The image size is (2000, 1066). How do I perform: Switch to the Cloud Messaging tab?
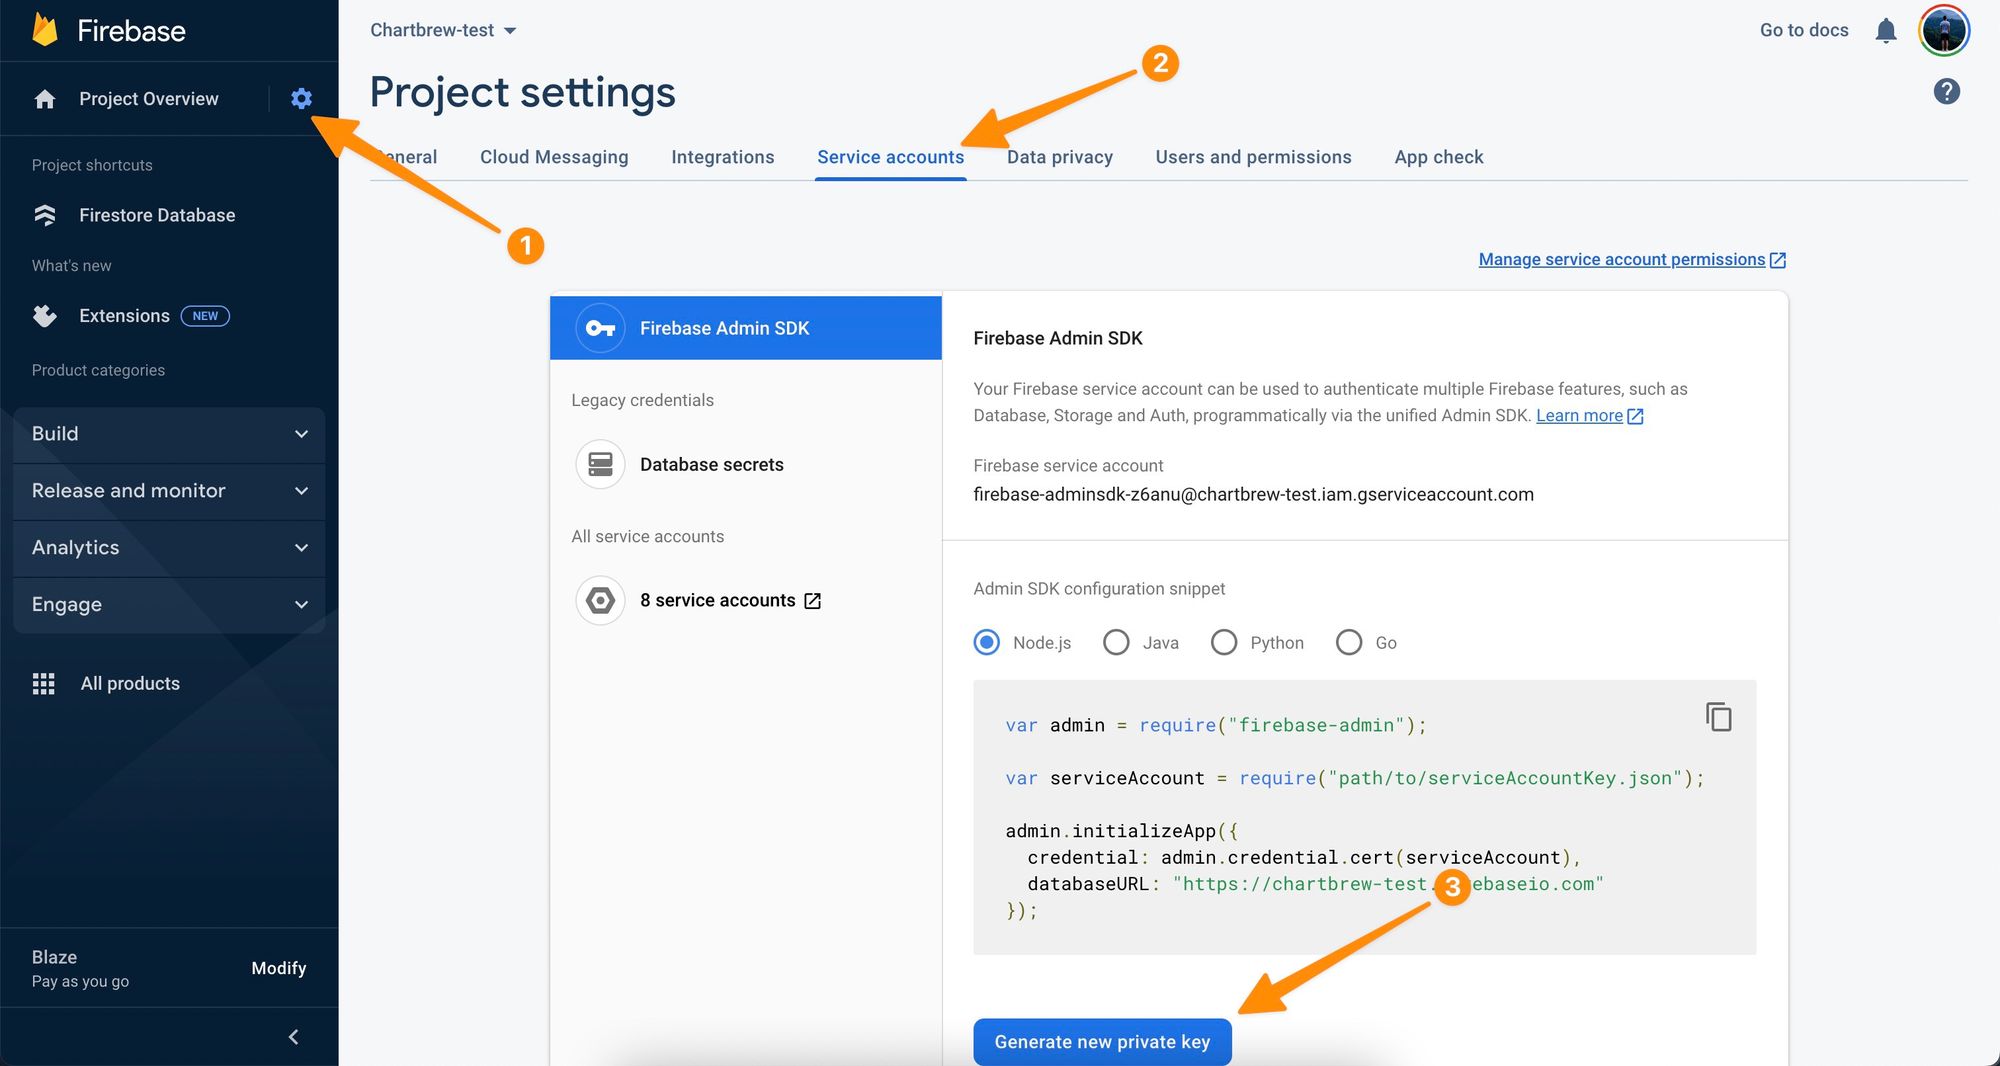click(554, 157)
